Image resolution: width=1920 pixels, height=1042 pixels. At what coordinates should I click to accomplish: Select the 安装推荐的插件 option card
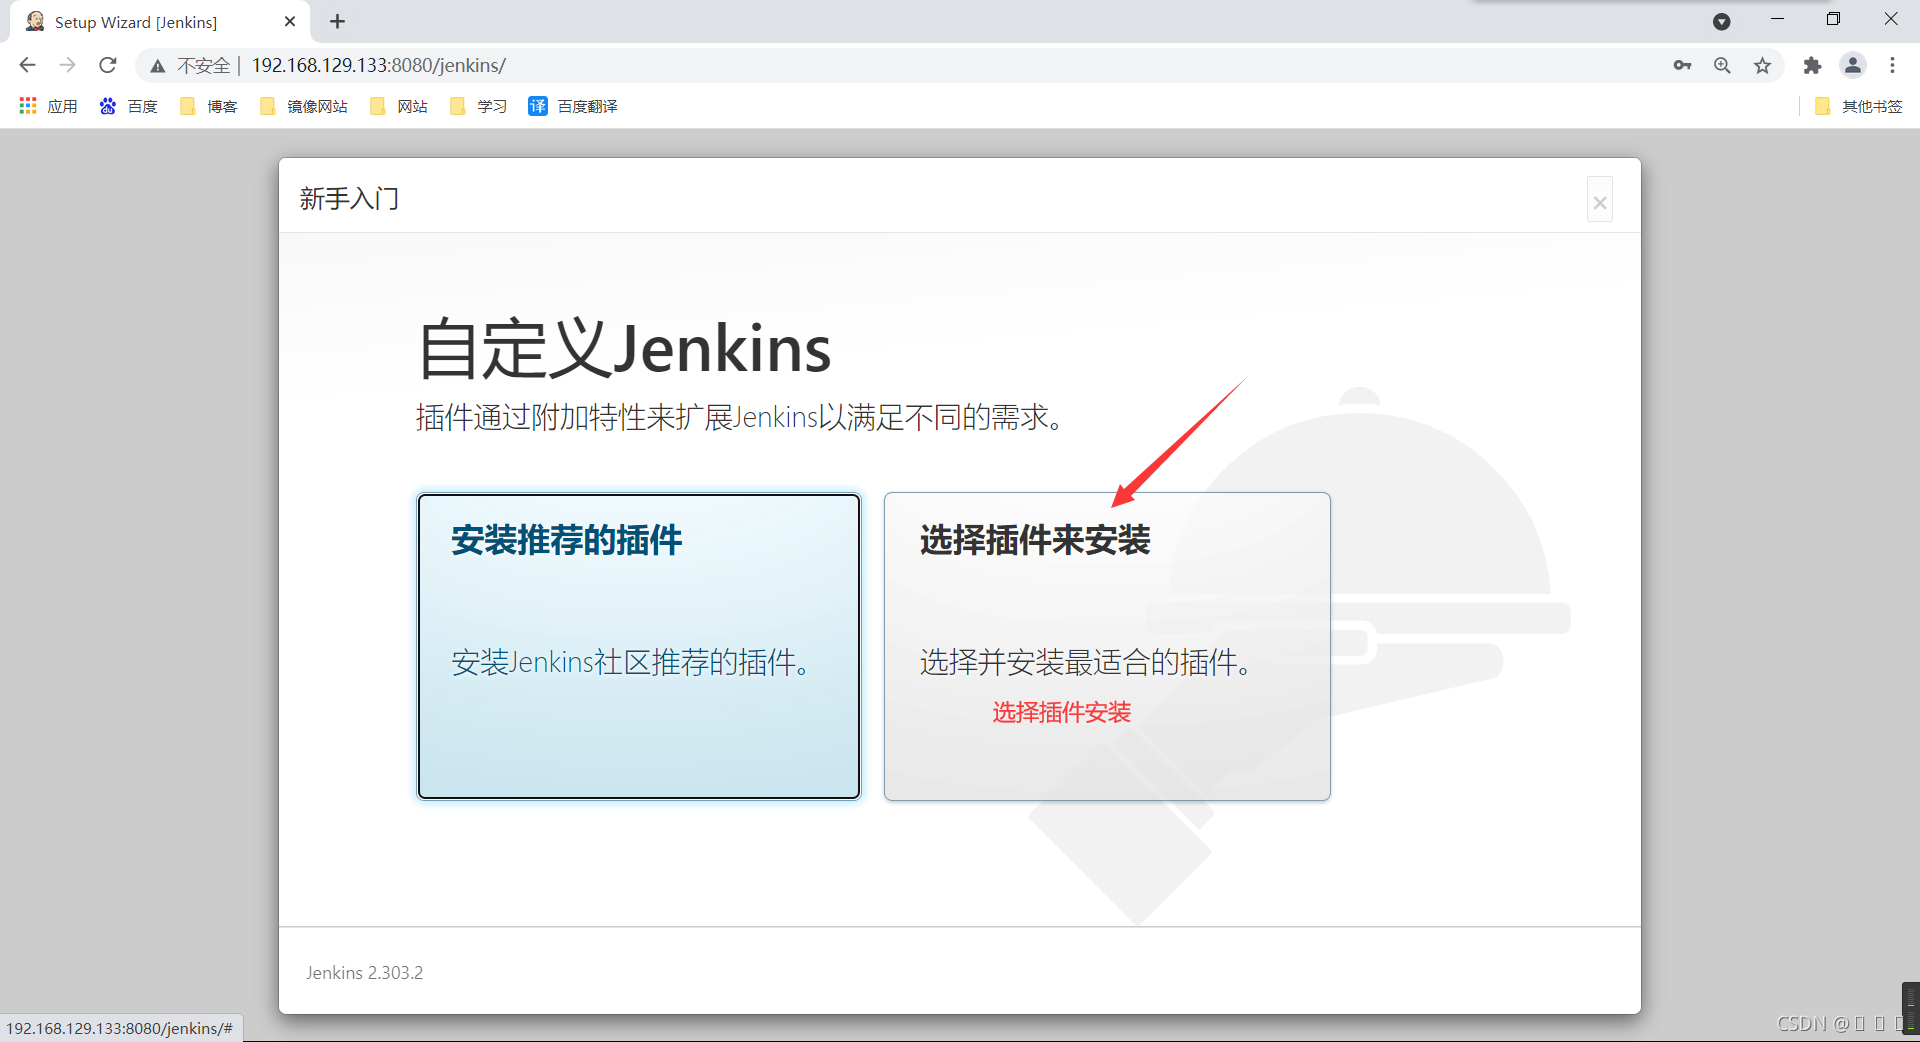pyautogui.click(x=638, y=647)
